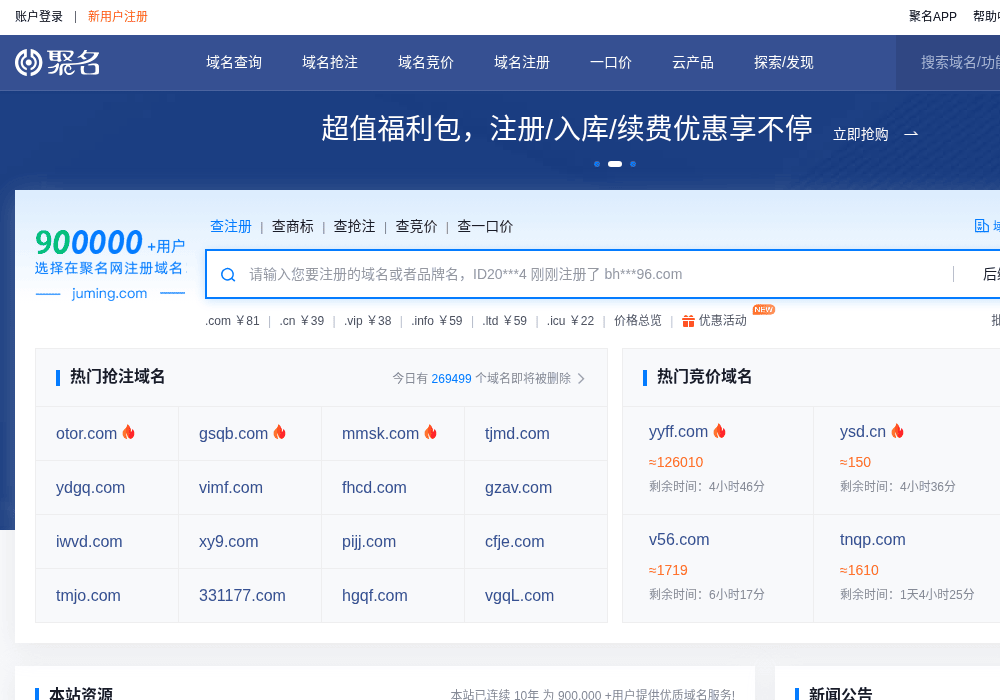Click juming.com text under 900000 users
1000x700 pixels.
click(110, 293)
